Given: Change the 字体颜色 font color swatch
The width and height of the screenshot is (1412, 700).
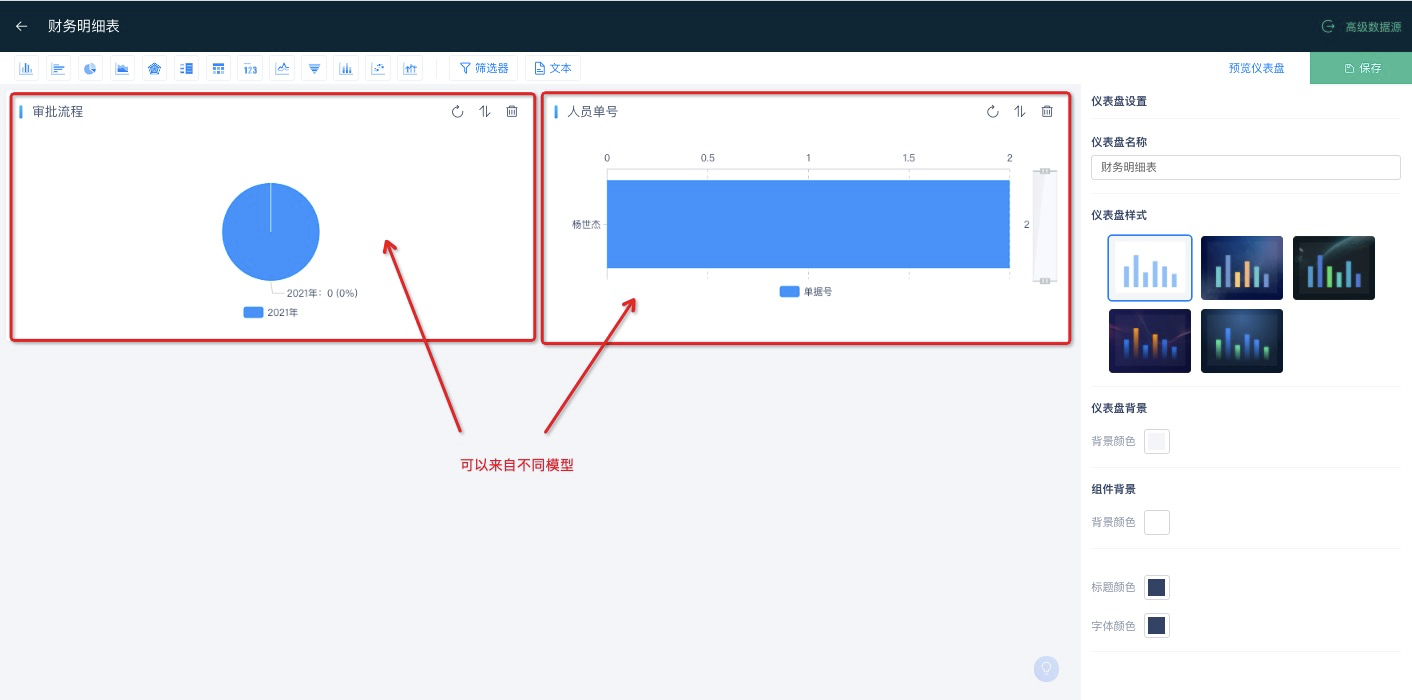Looking at the screenshot, I should tap(1157, 626).
